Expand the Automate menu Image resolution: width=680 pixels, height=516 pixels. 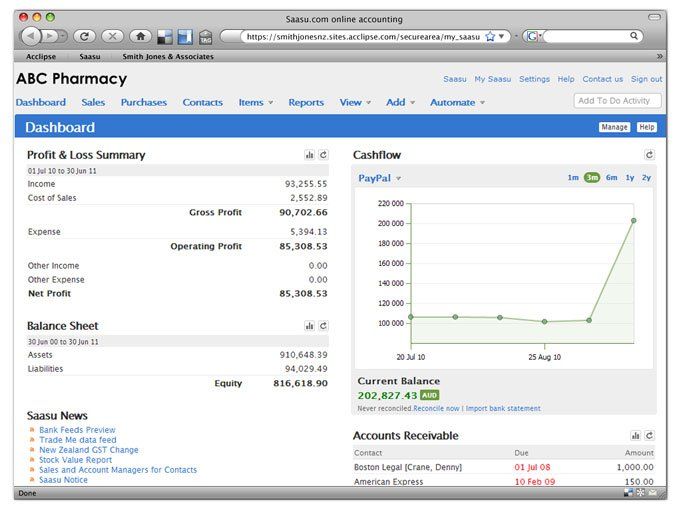457,102
